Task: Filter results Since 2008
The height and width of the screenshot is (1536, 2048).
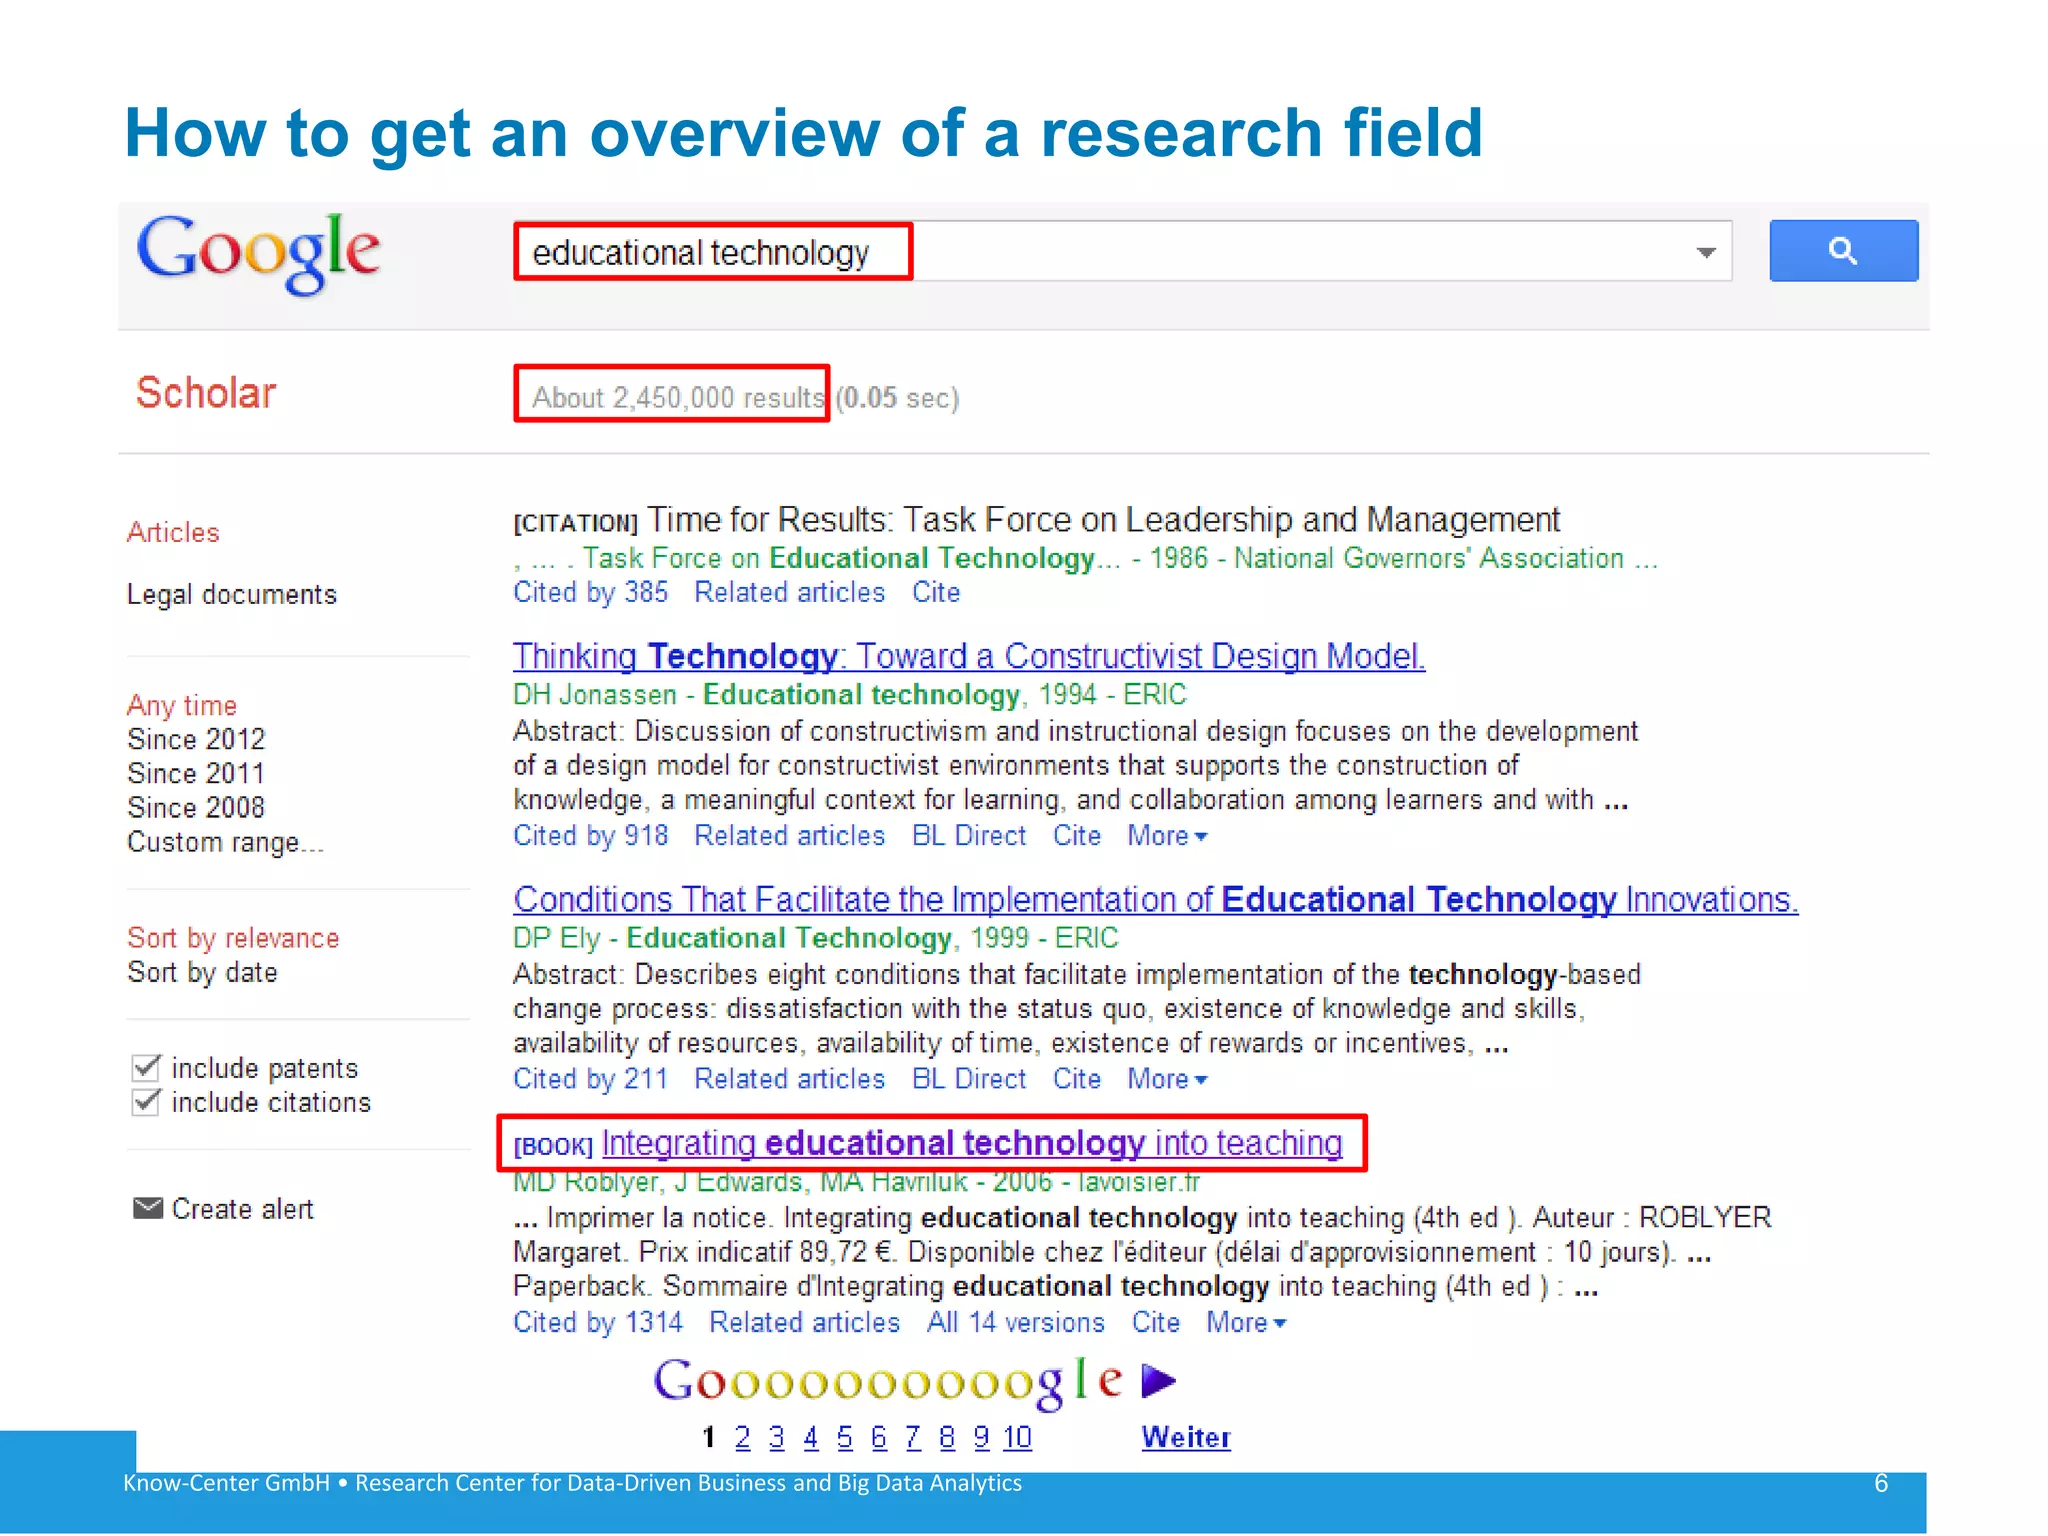Action: pyautogui.click(x=196, y=807)
